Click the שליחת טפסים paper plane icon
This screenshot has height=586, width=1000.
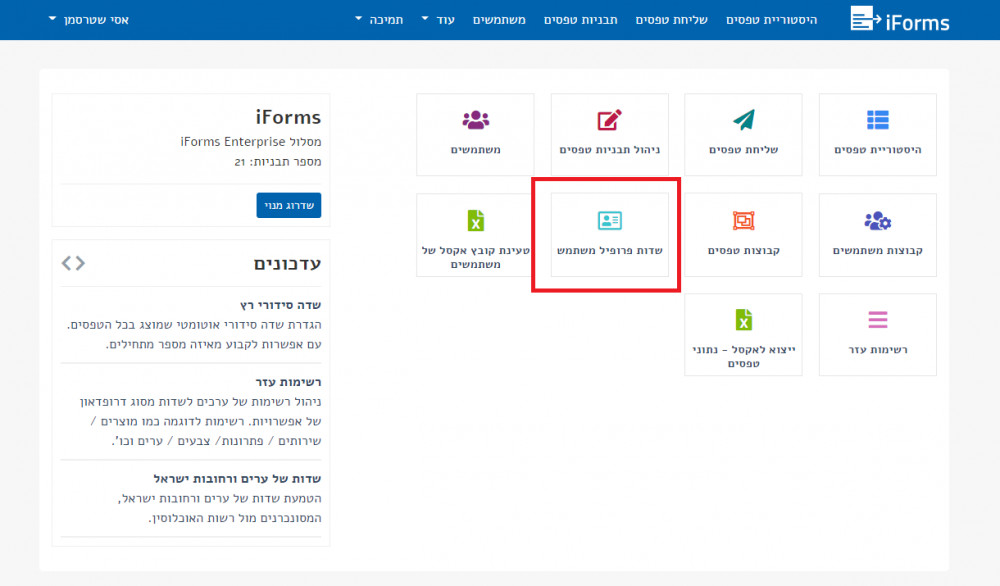[x=744, y=120]
